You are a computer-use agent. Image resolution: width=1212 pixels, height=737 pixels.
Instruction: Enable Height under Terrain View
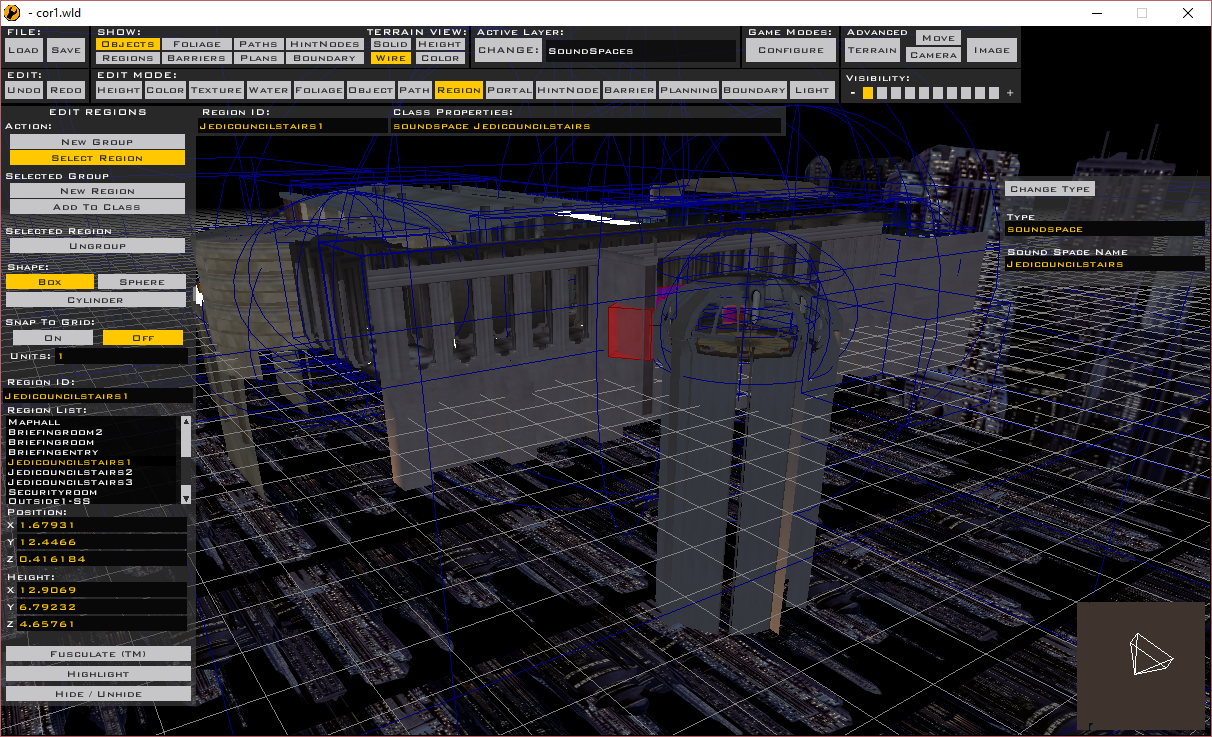440,44
